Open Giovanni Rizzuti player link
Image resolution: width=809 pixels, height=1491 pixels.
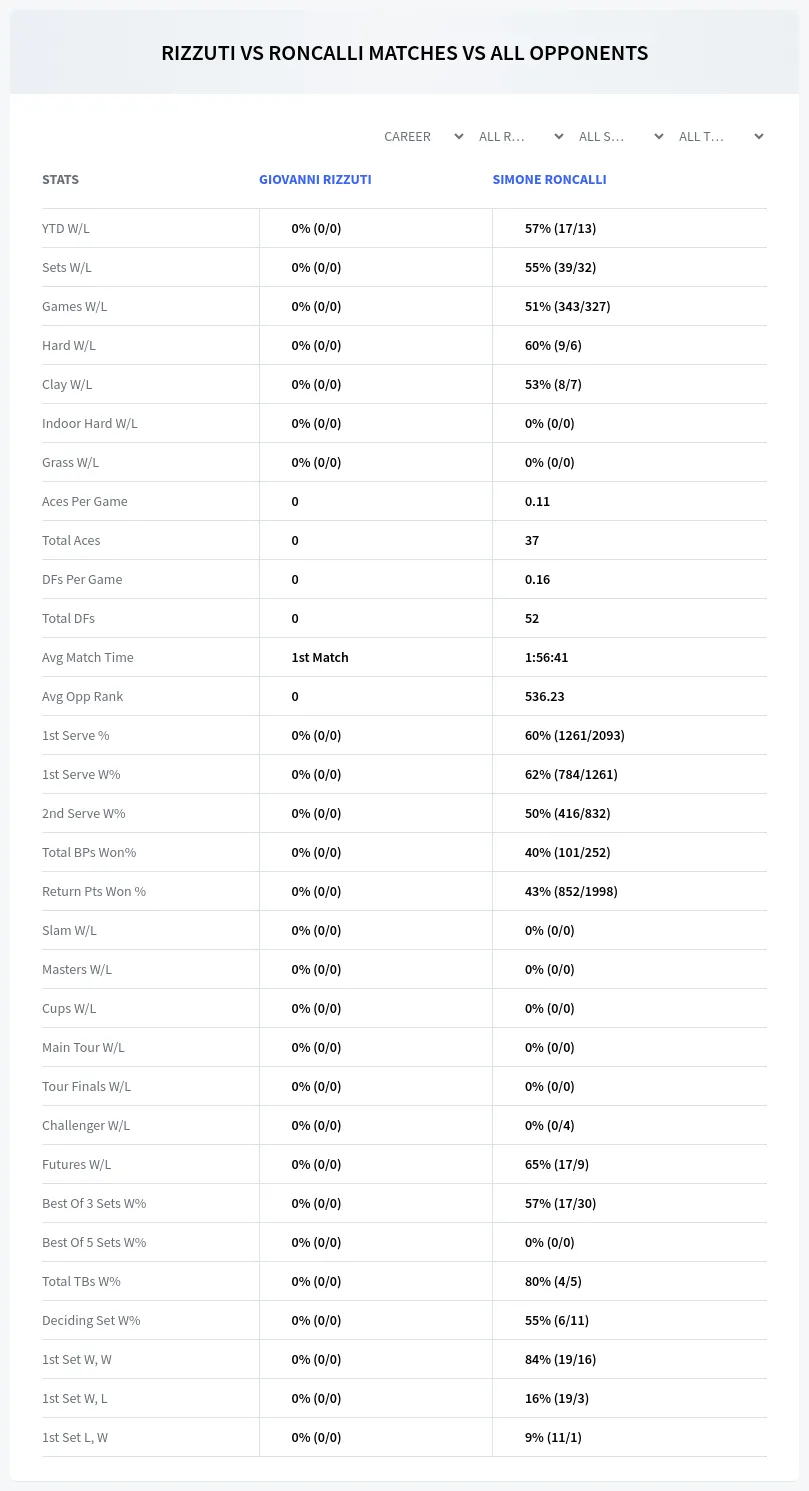coord(315,180)
